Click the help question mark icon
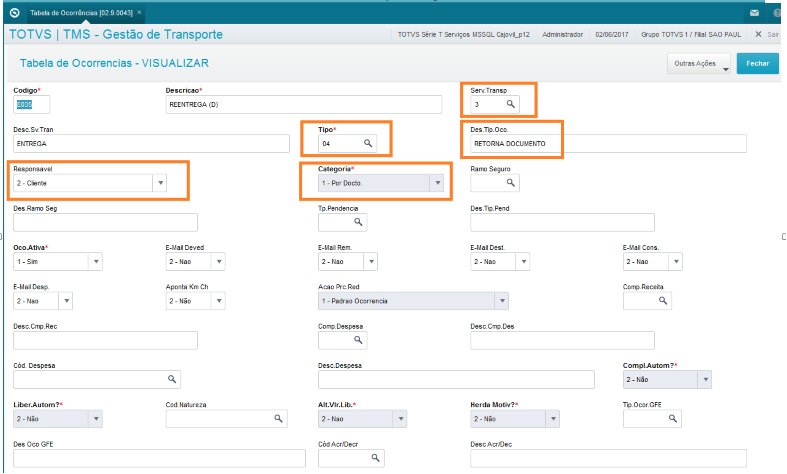The height and width of the screenshot is (474, 787). click(x=777, y=13)
